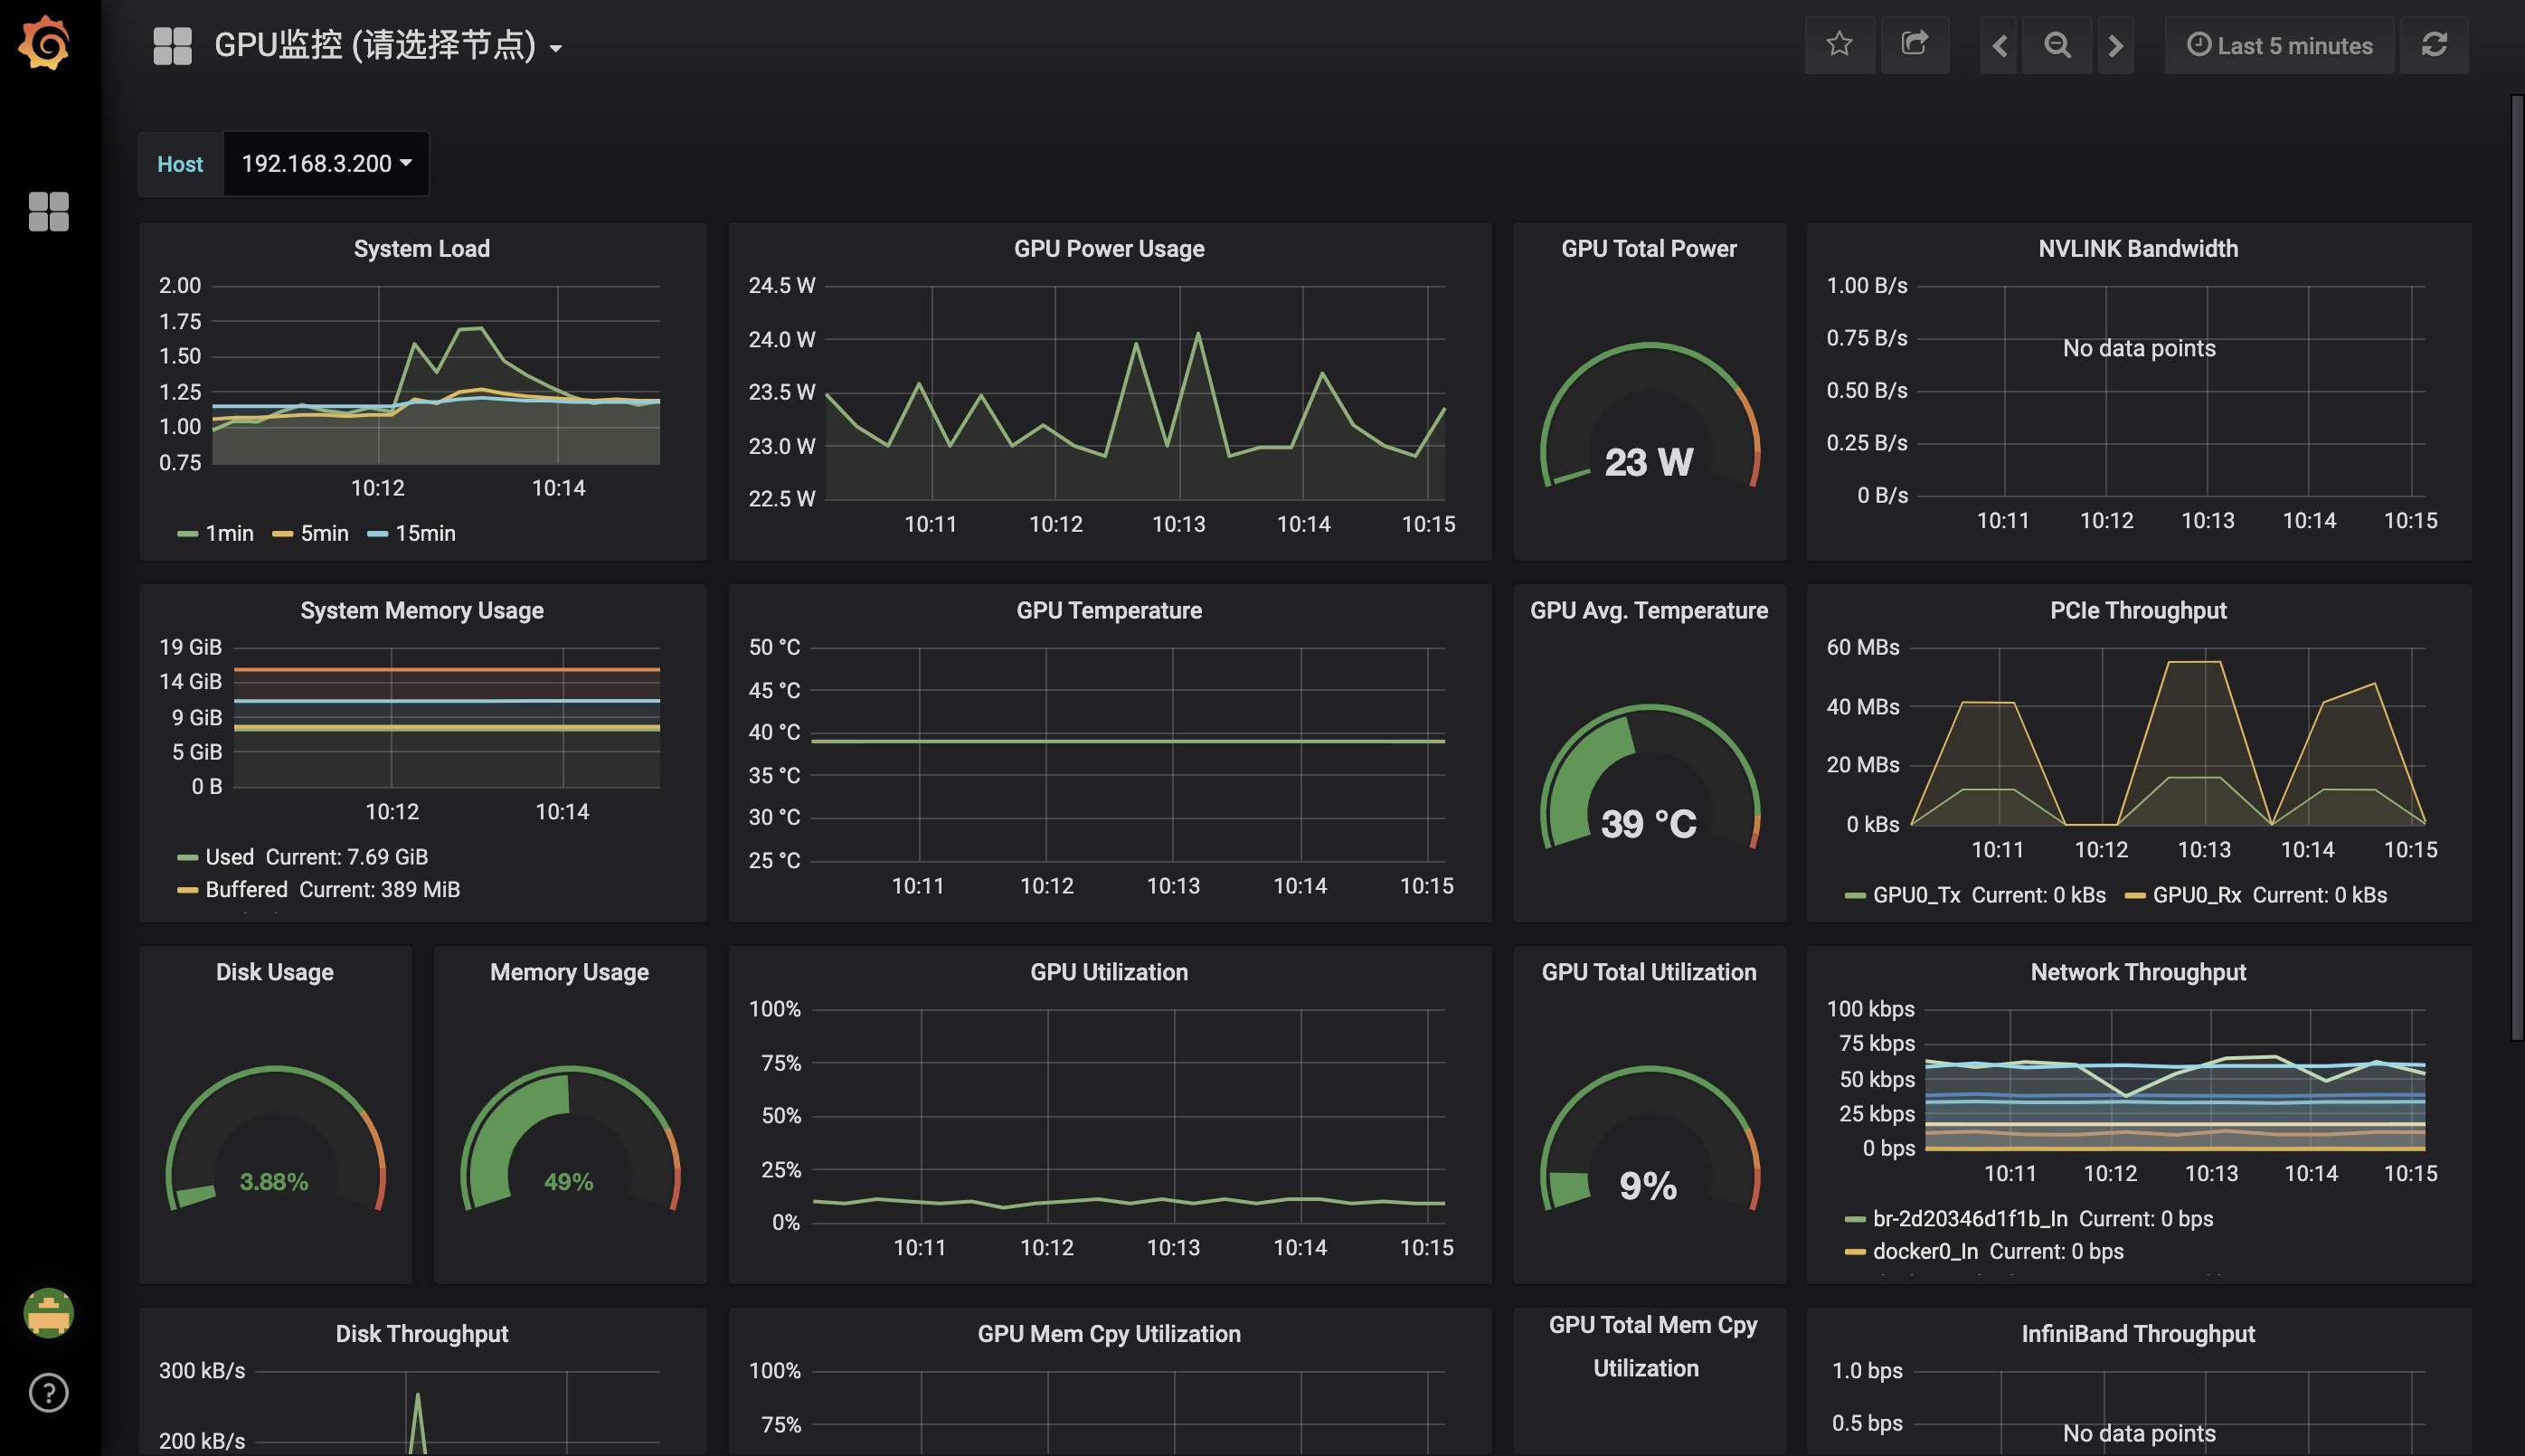The width and height of the screenshot is (2525, 1456).
Task: Click the Share dashboard icon
Action: [1914, 45]
